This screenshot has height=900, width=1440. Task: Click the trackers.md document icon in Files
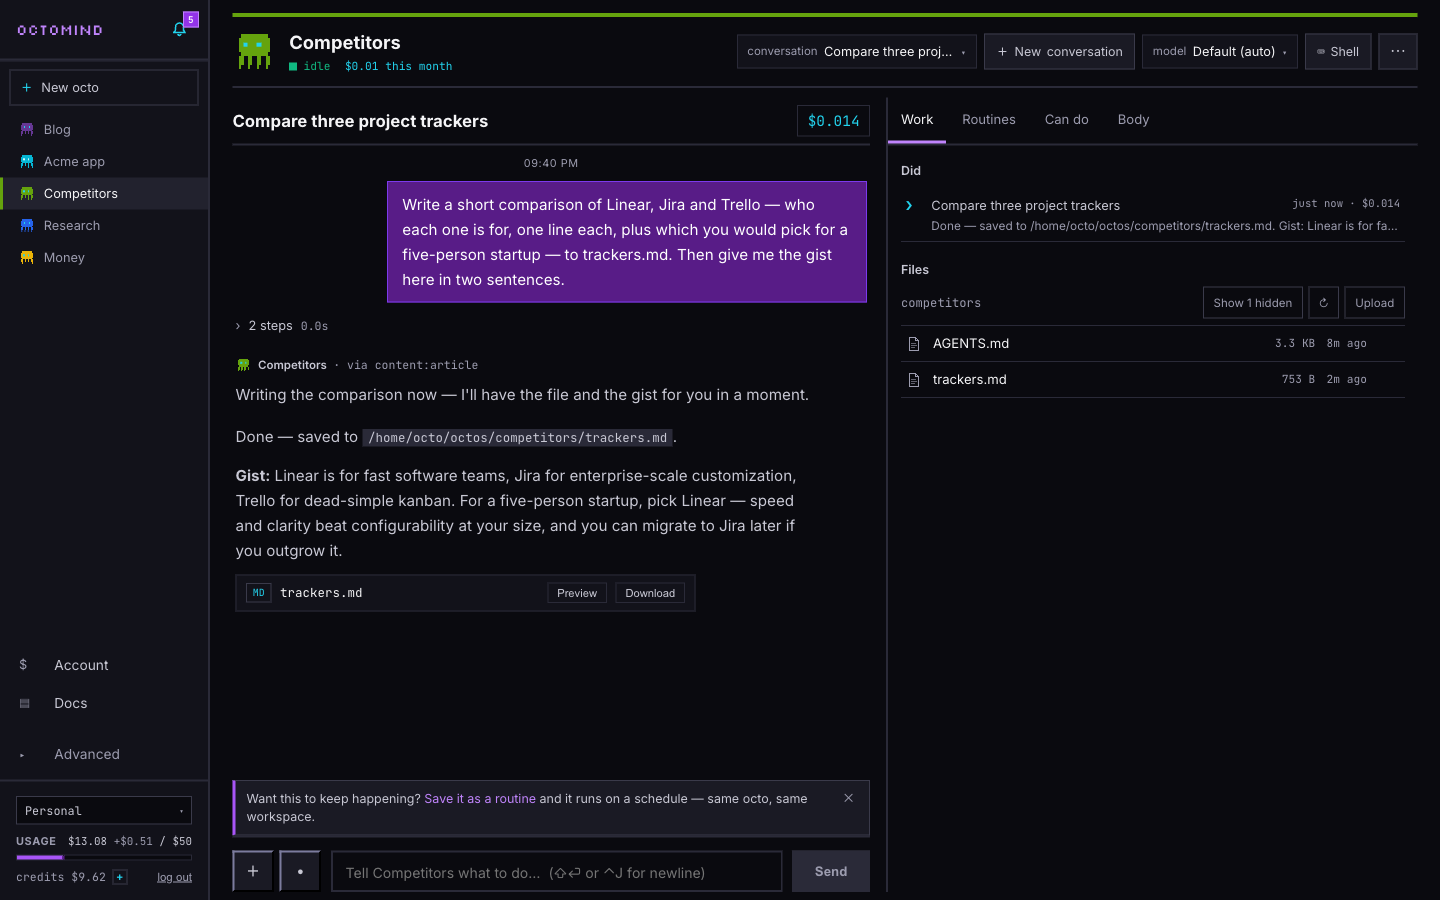click(913, 380)
